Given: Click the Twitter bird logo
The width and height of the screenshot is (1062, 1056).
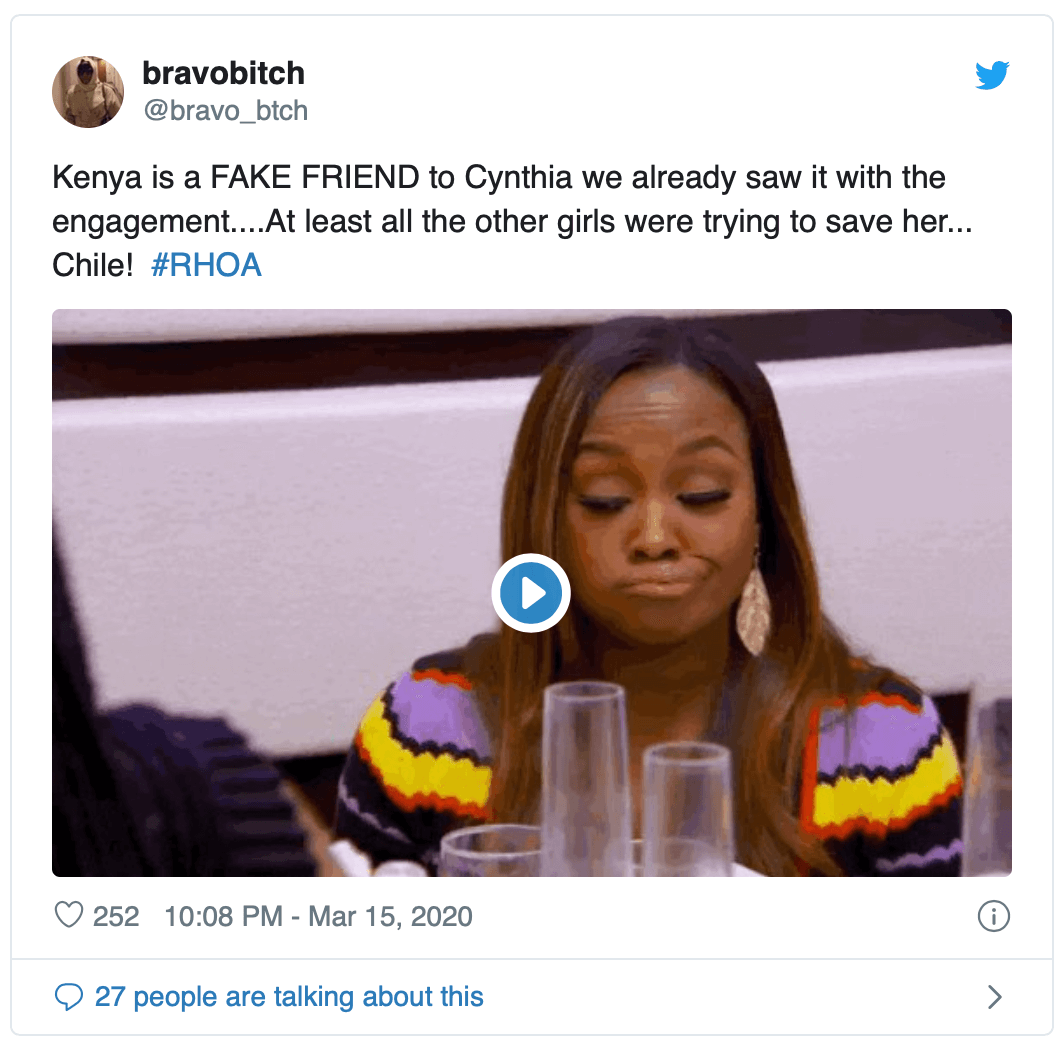Looking at the screenshot, I should point(992,76).
